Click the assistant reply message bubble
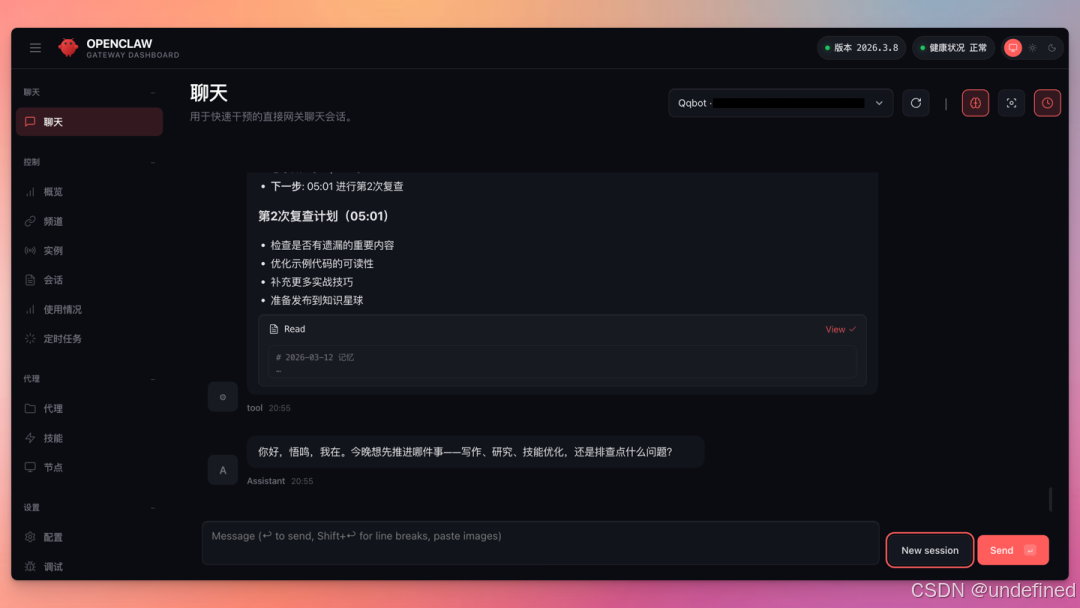Image resolution: width=1080 pixels, height=608 pixels. [475, 452]
